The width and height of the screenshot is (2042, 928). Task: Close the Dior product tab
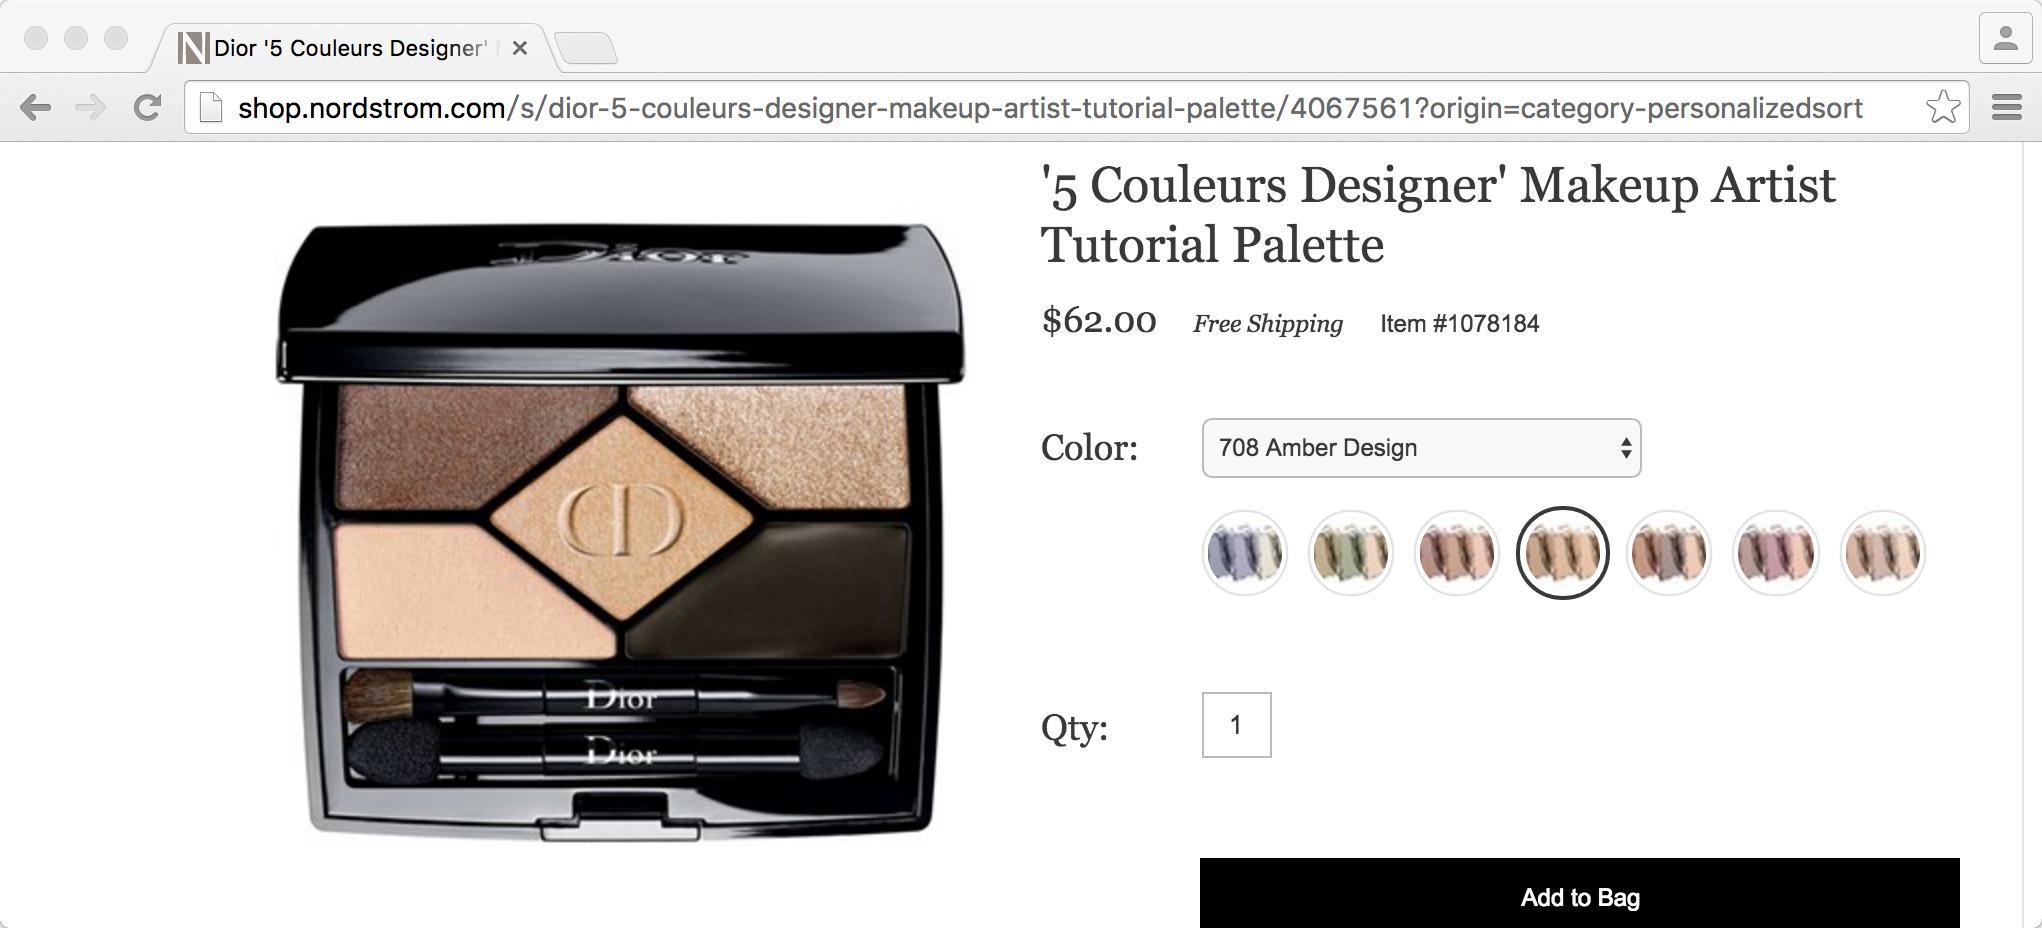coord(519,48)
